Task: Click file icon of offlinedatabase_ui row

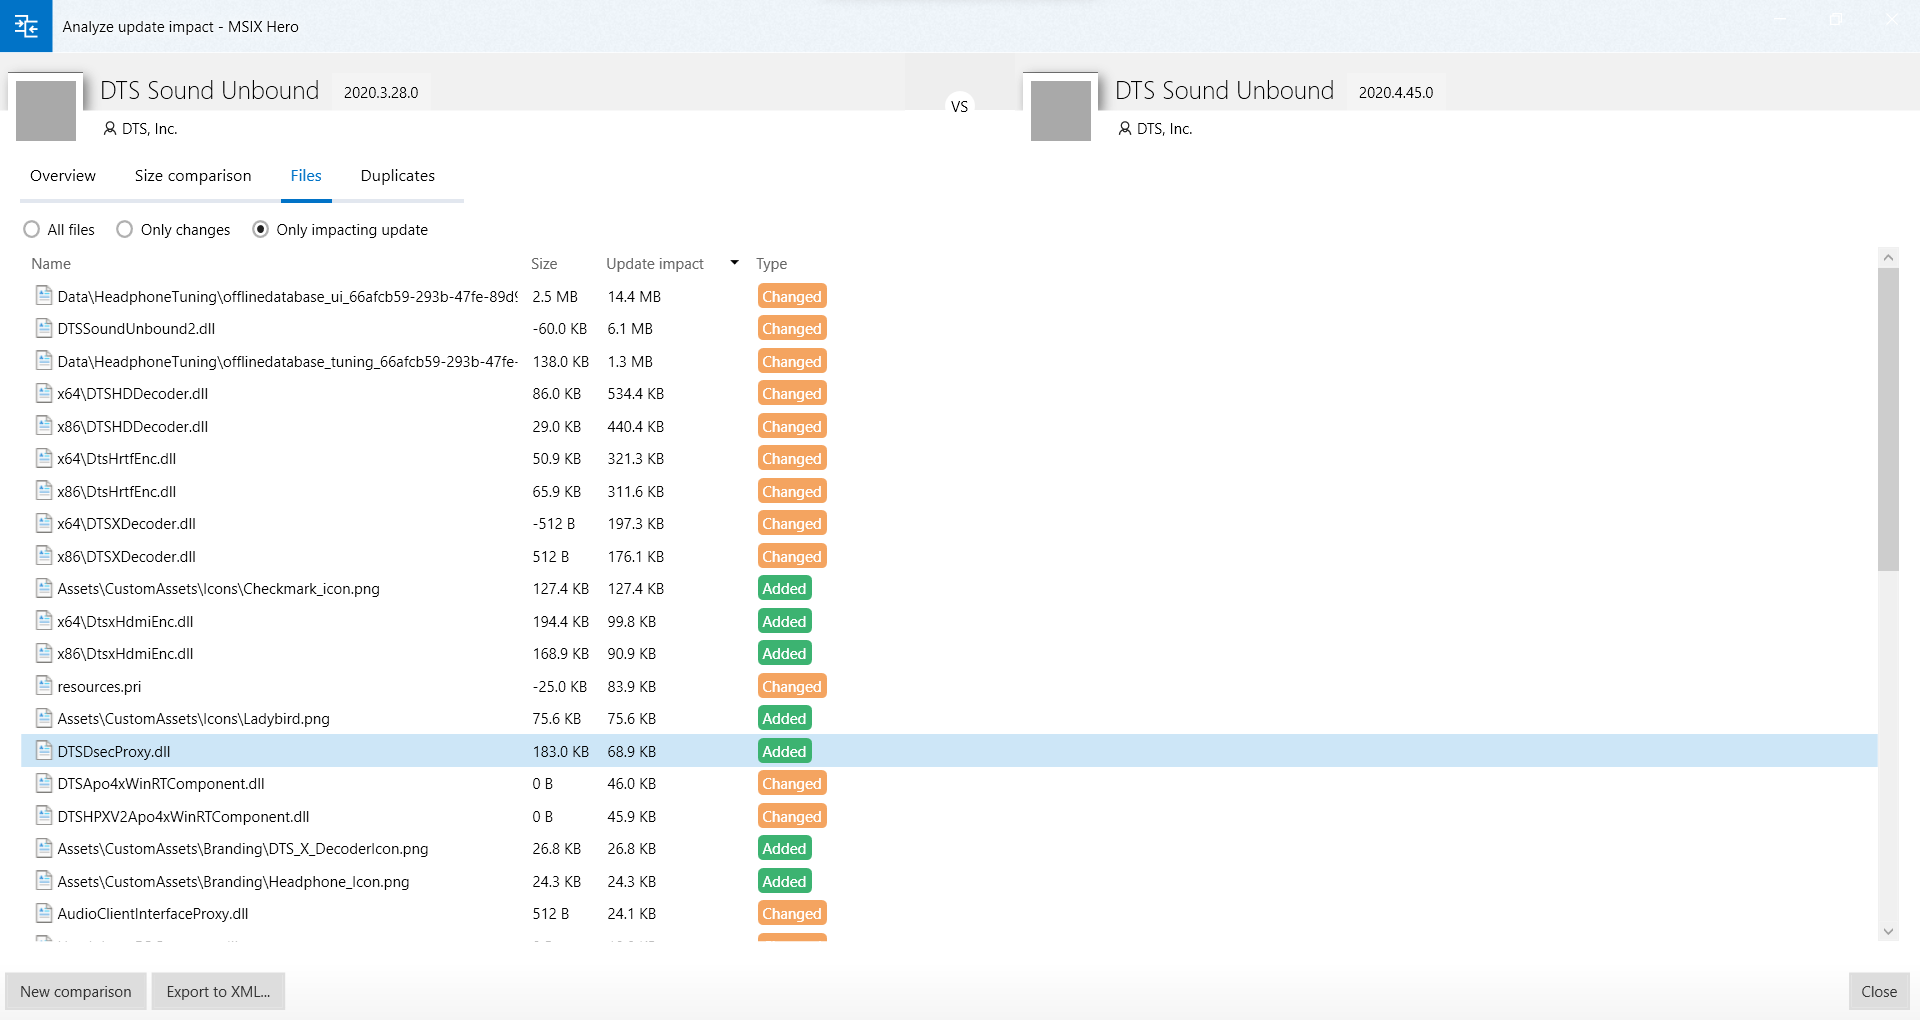Action: (44, 296)
